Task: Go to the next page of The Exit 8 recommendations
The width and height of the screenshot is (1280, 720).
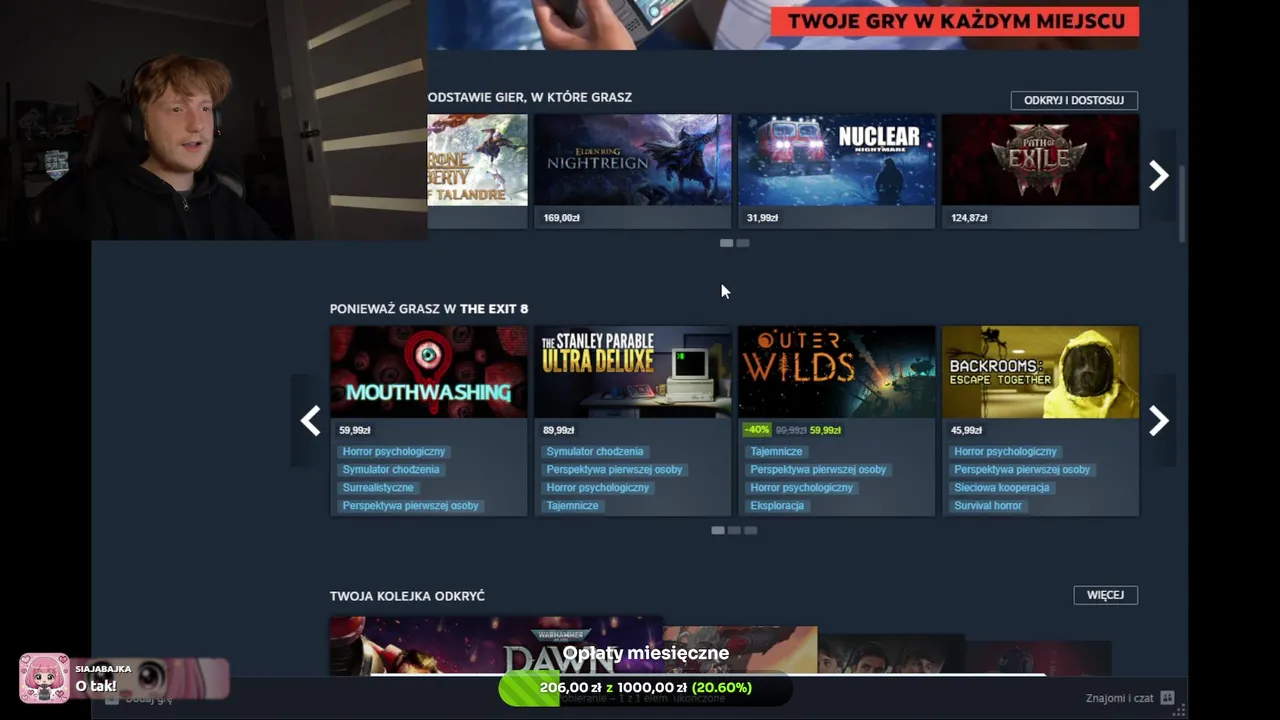Action: (x=1159, y=421)
